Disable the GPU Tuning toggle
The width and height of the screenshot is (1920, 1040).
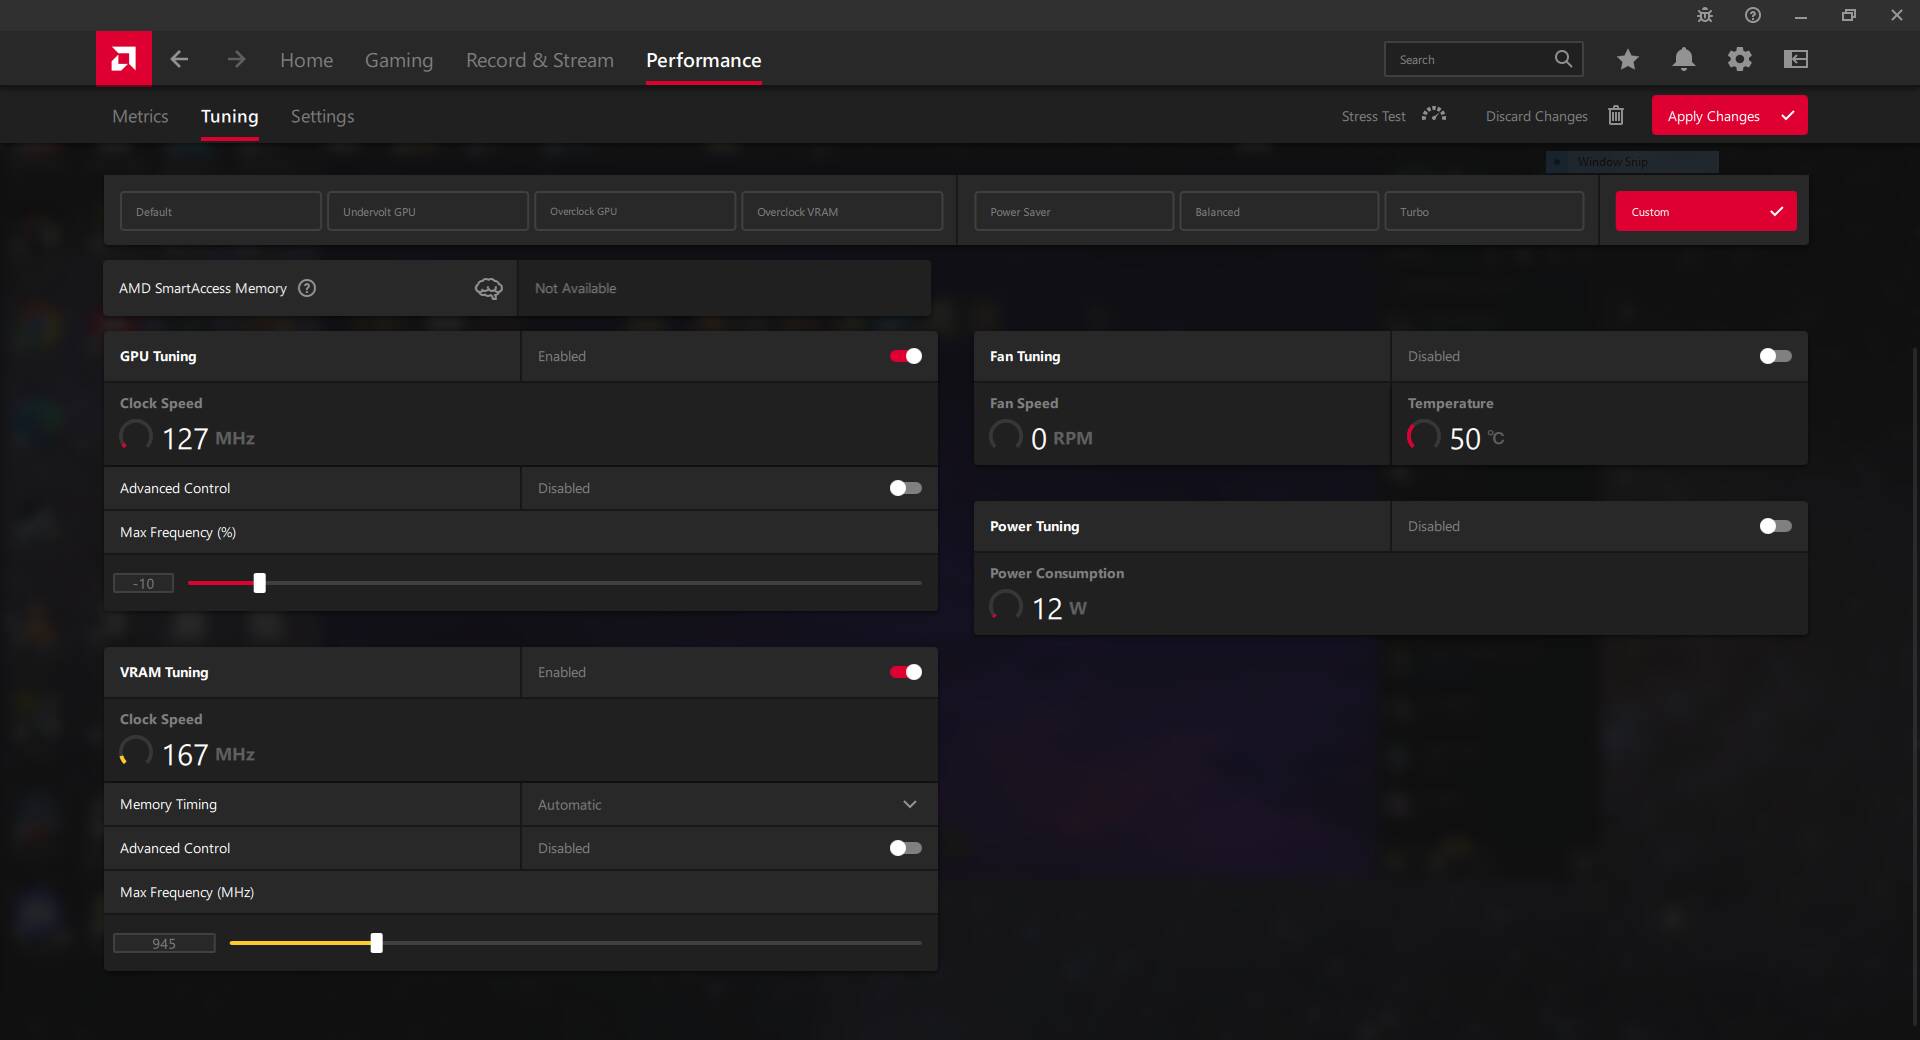pos(905,356)
